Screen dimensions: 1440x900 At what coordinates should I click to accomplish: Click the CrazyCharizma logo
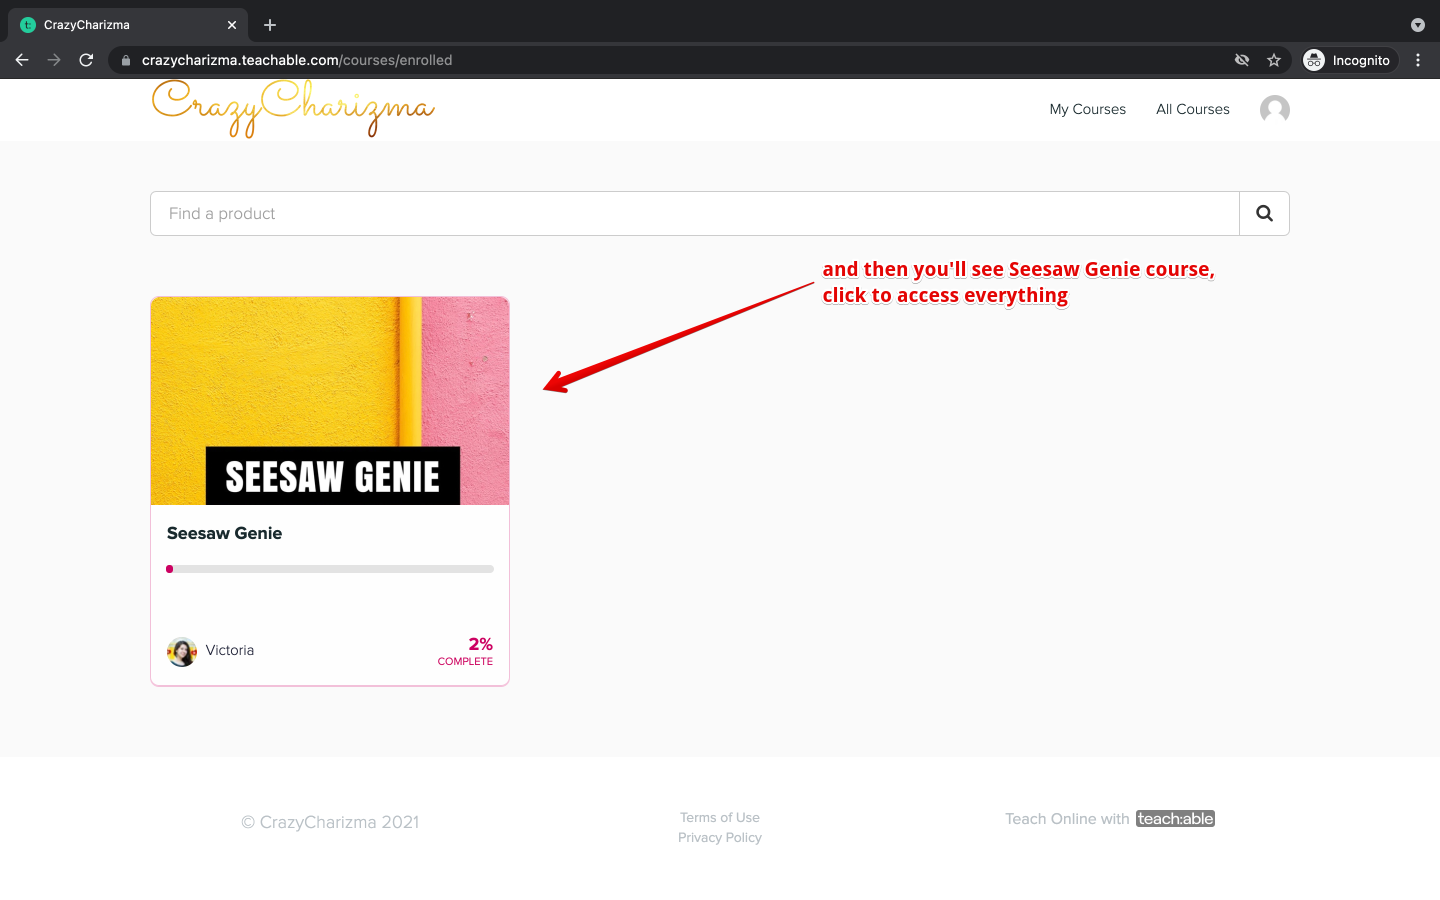[293, 109]
